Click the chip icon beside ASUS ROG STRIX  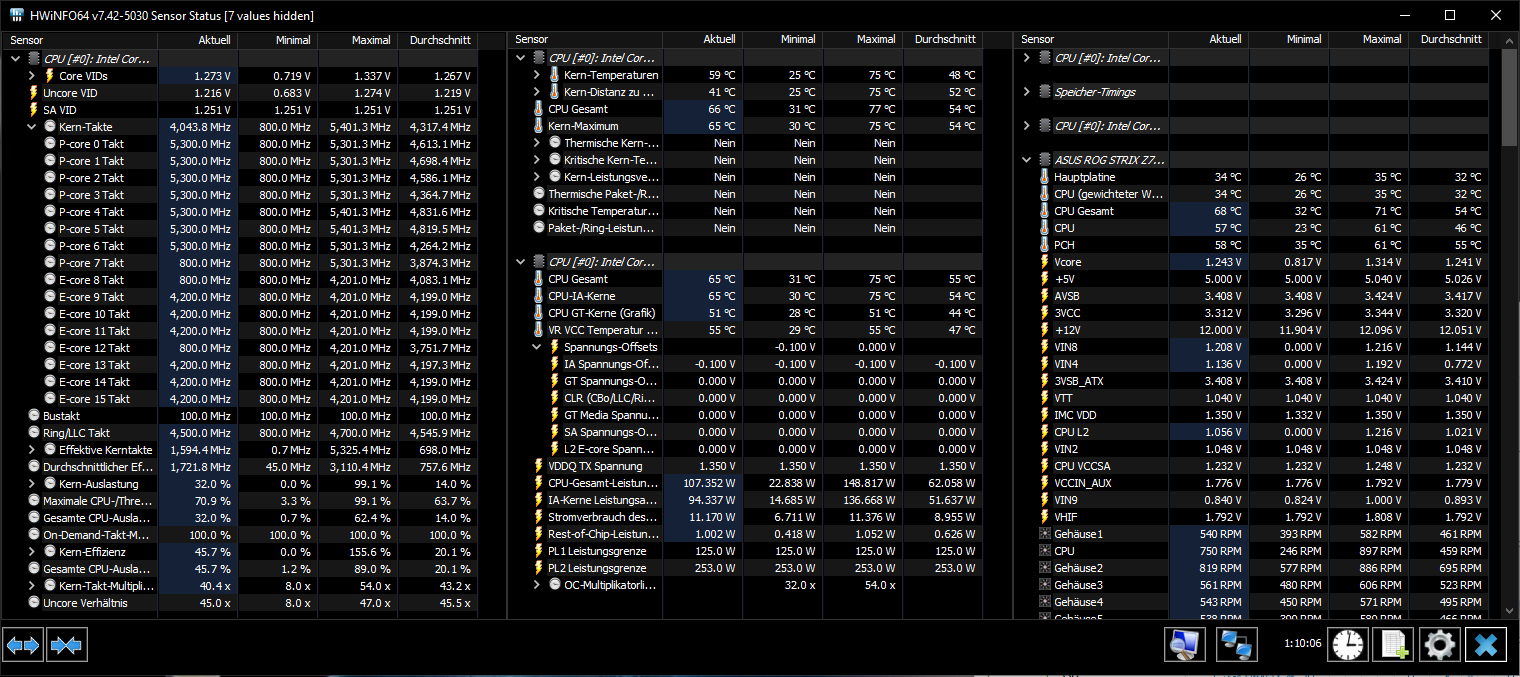tap(1045, 160)
